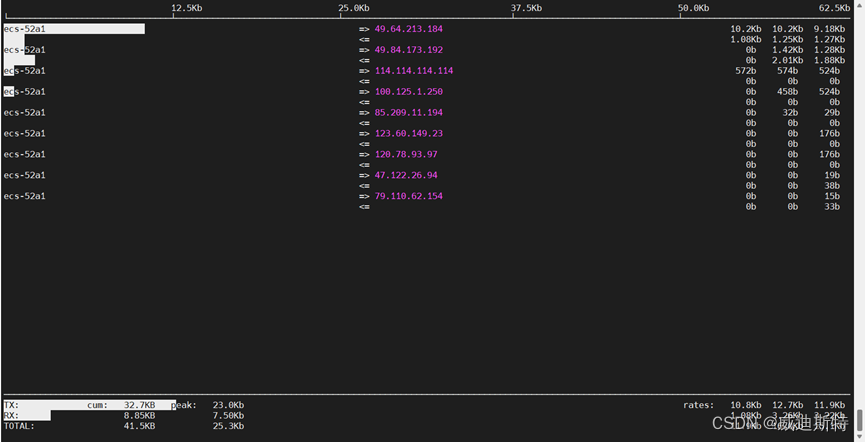Select the 19b rate value
The image size is (865, 442).
point(832,175)
